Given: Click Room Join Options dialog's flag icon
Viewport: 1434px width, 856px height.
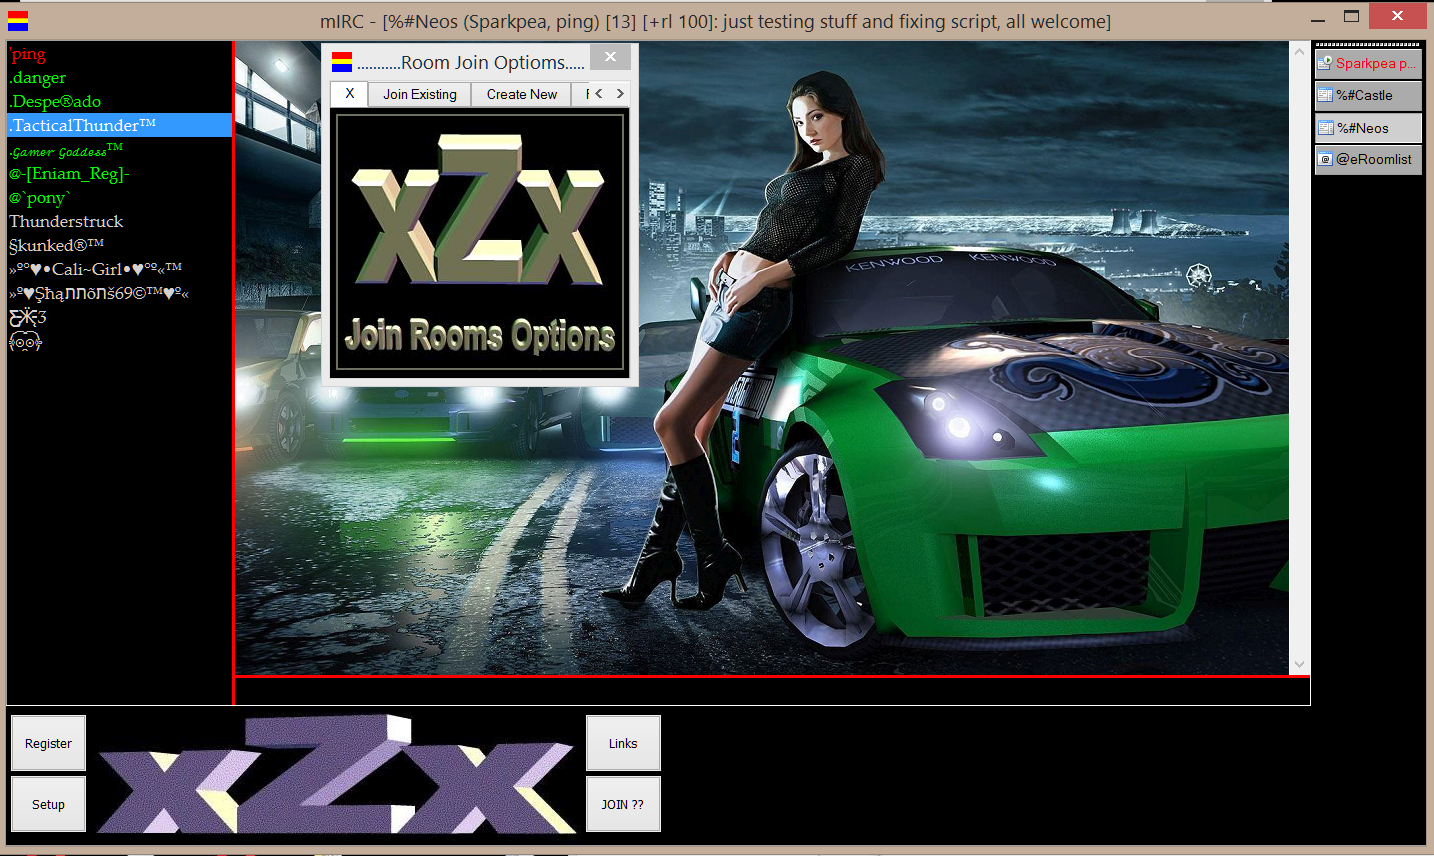Looking at the screenshot, I should (342, 62).
